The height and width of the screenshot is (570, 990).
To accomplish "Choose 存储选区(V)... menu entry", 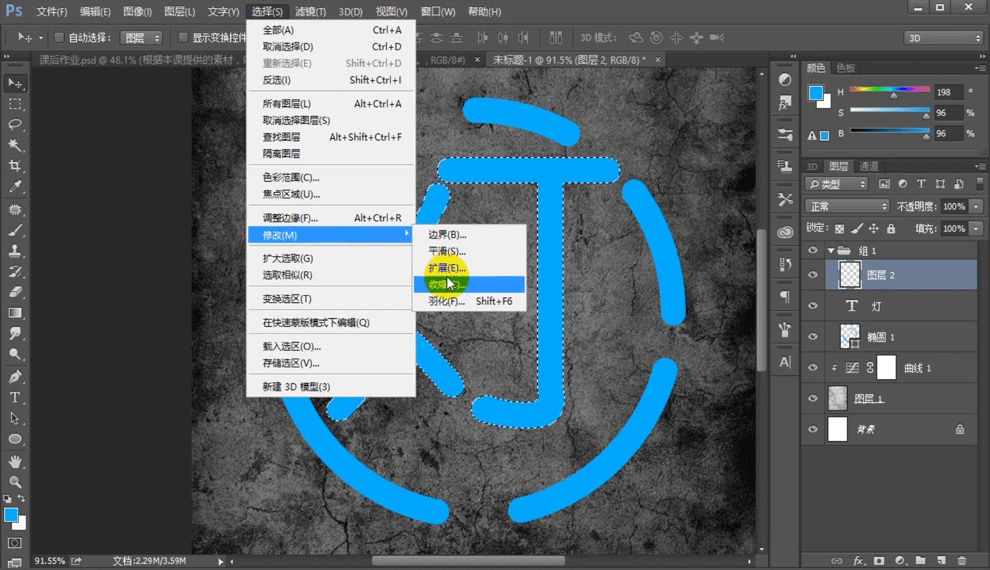I will point(331,363).
